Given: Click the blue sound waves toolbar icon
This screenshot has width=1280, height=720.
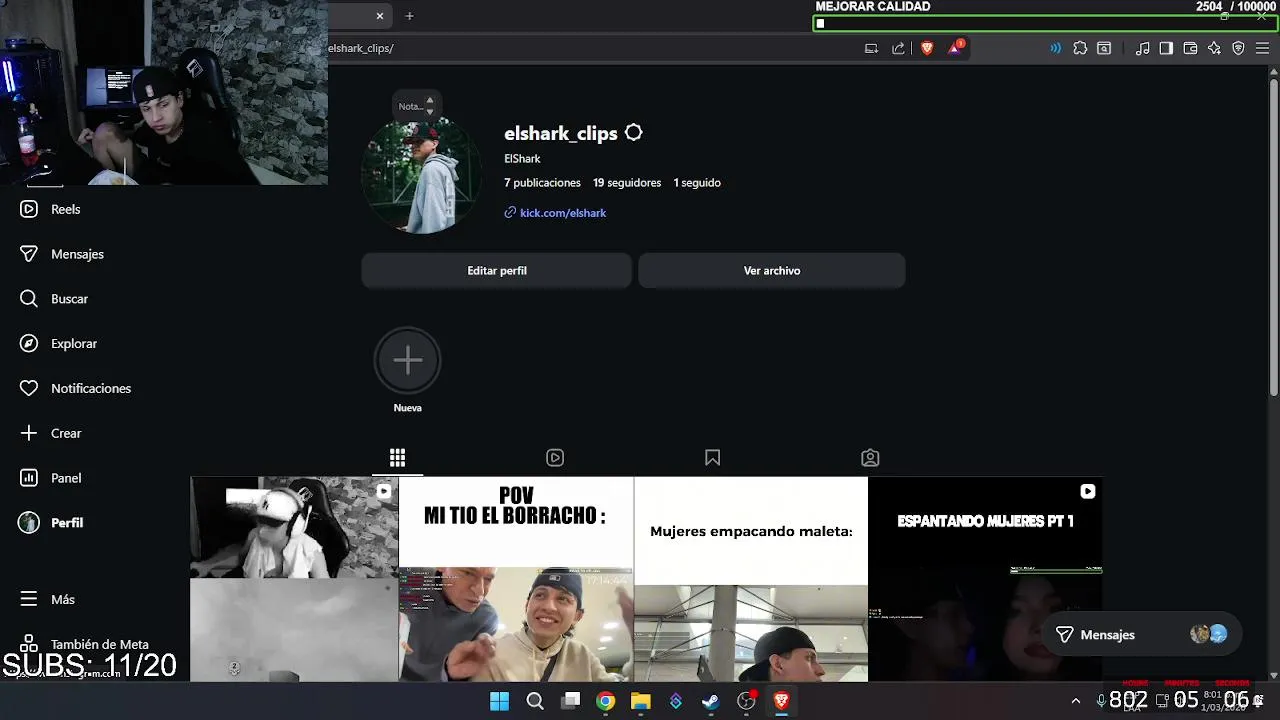Looking at the screenshot, I should tap(1055, 48).
